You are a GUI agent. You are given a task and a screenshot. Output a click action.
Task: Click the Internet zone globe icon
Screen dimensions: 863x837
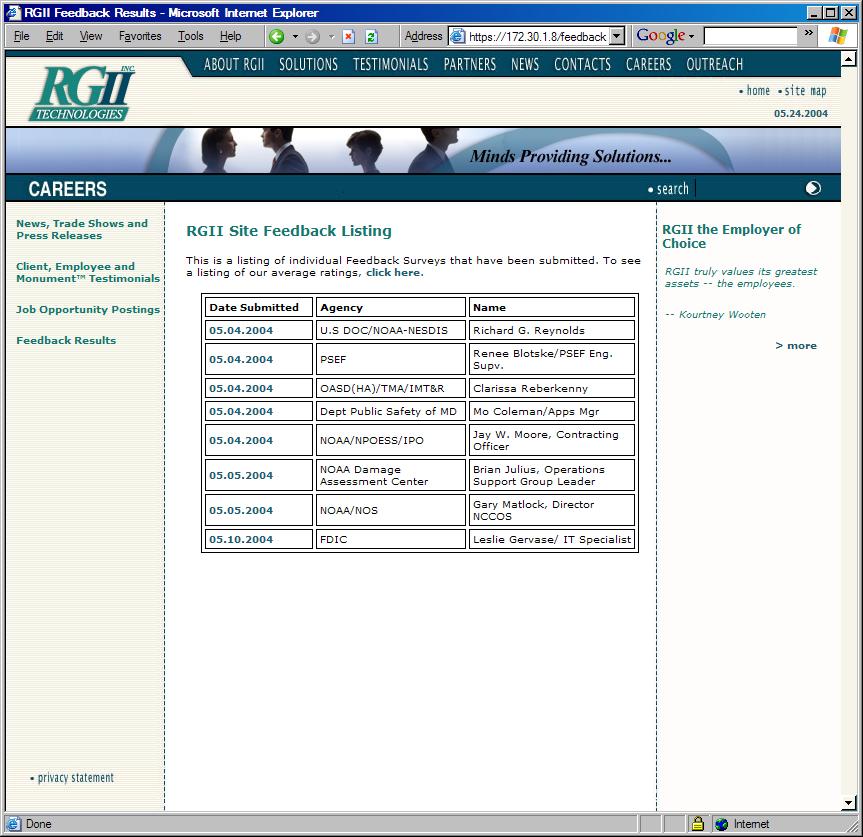(722, 824)
